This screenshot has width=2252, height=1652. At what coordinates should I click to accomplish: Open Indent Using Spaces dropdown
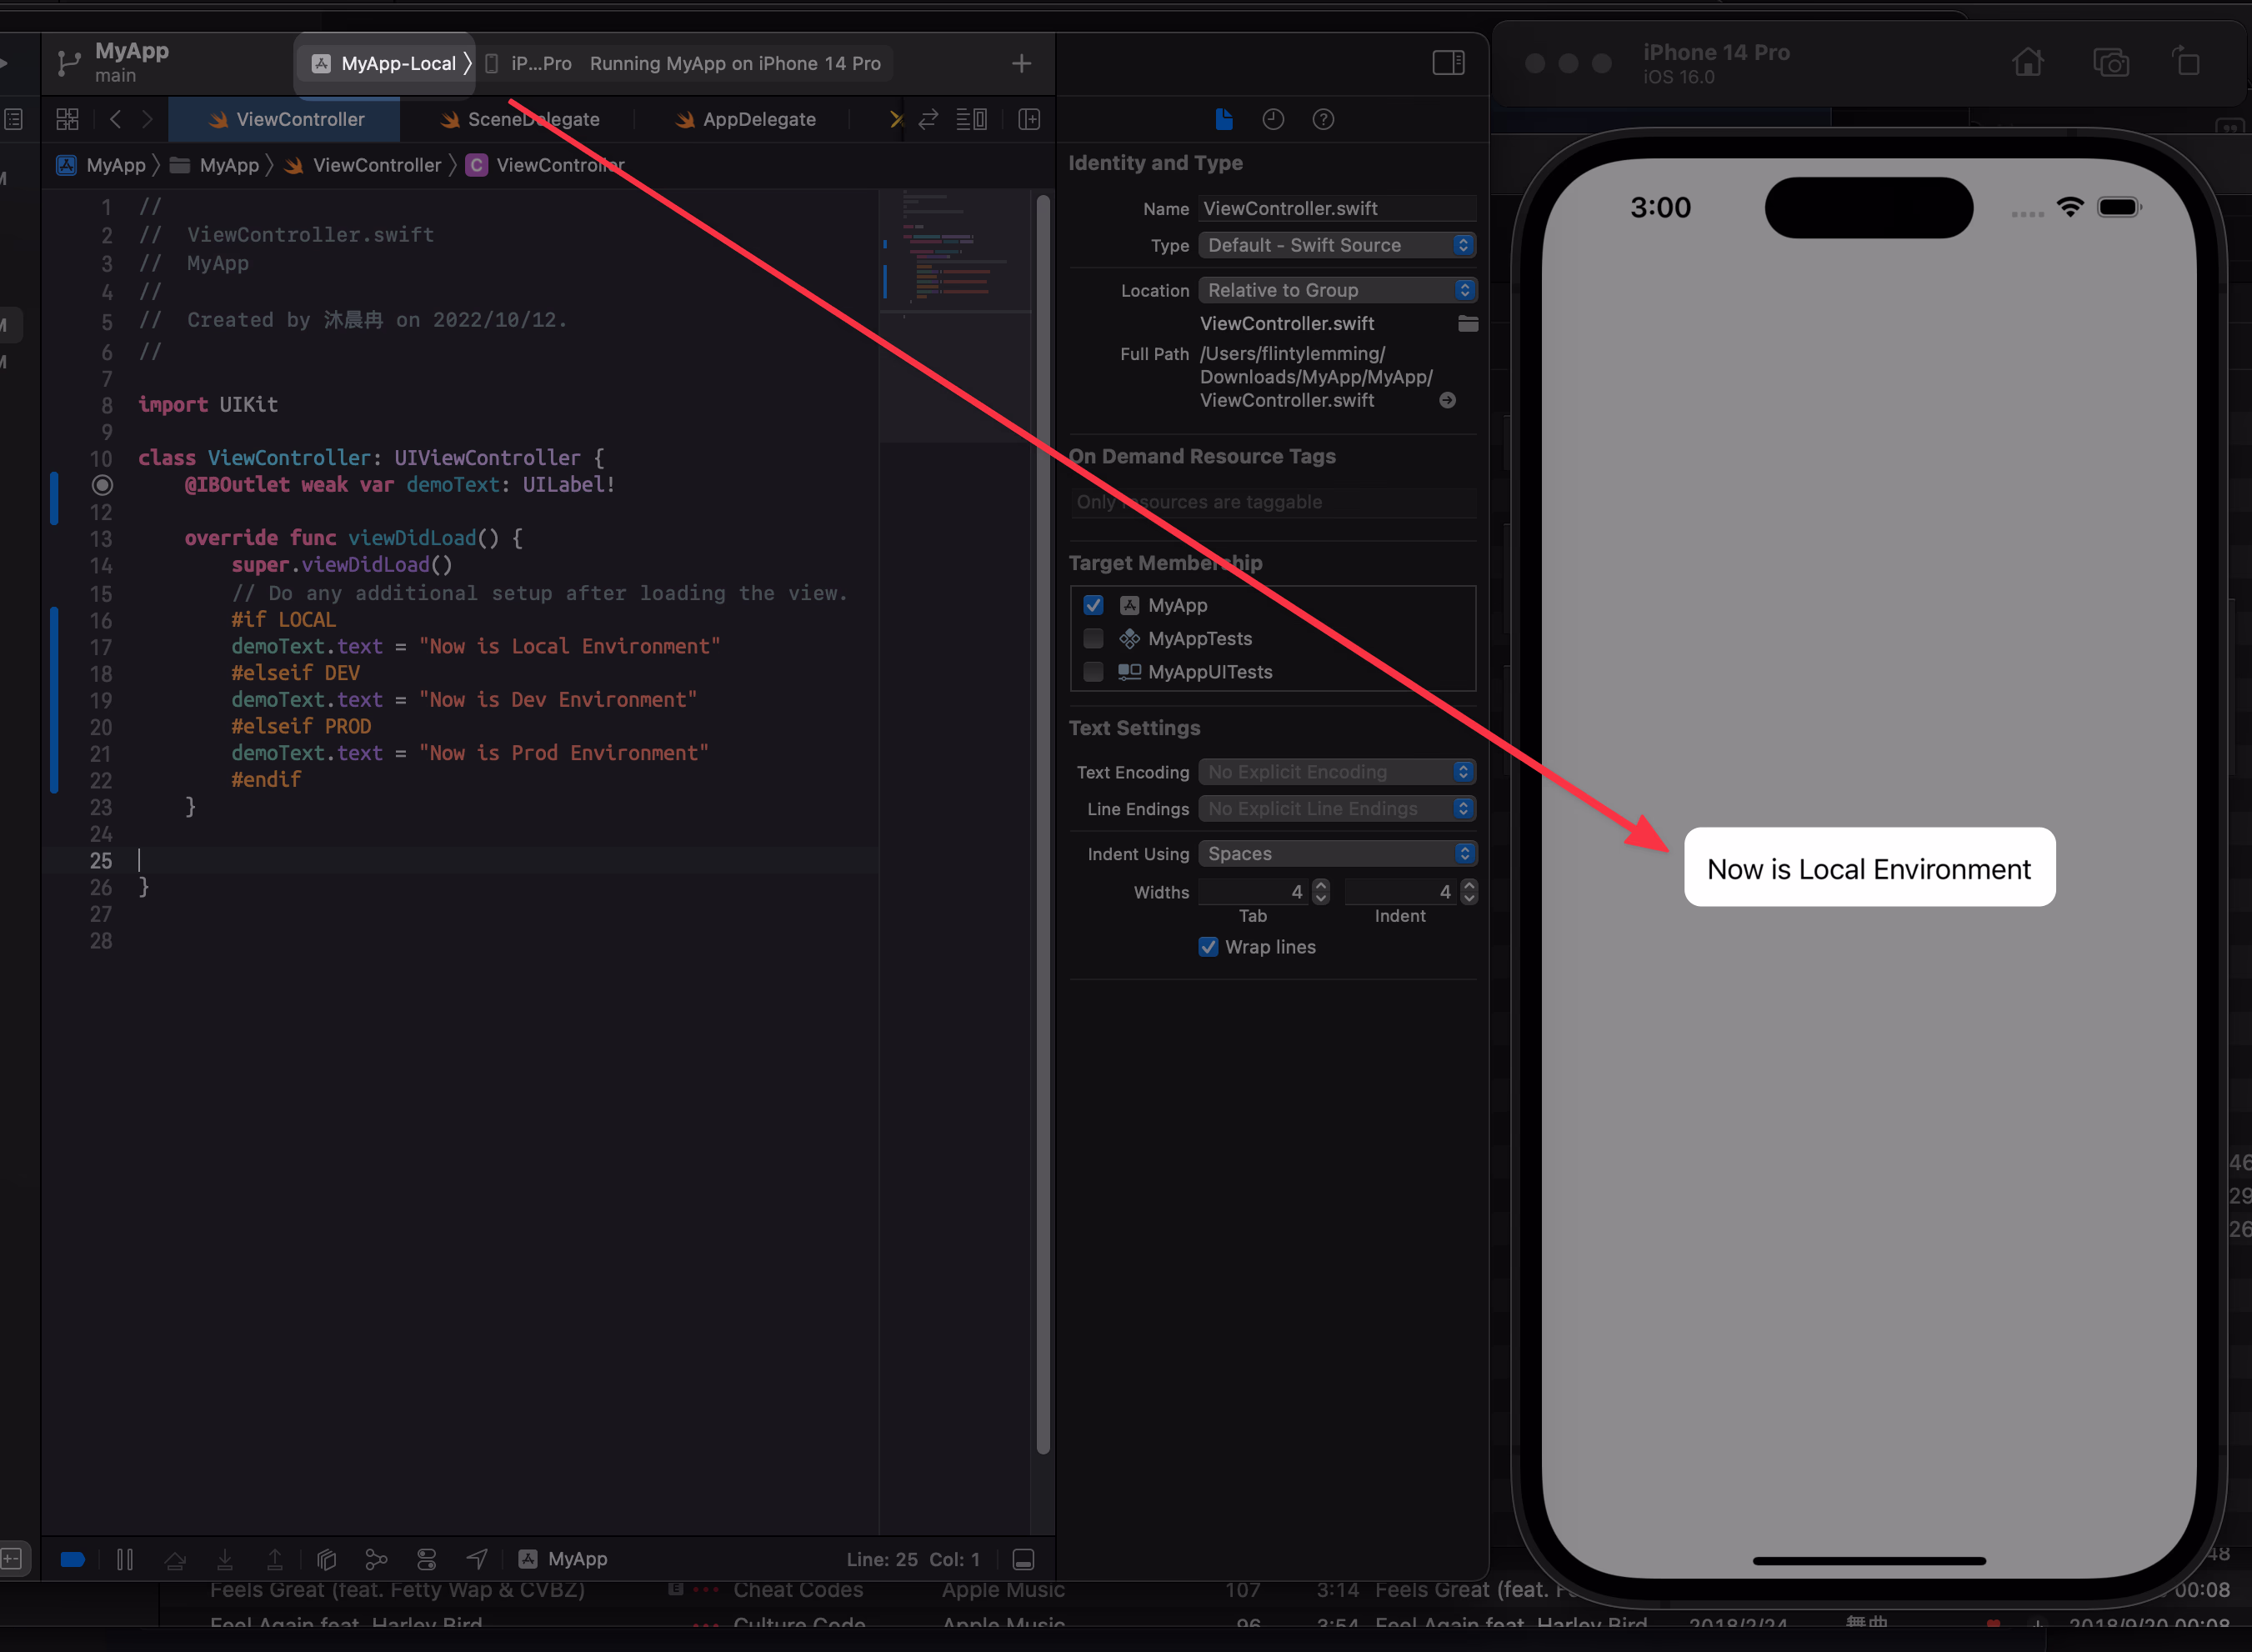[x=1337, y=853]
